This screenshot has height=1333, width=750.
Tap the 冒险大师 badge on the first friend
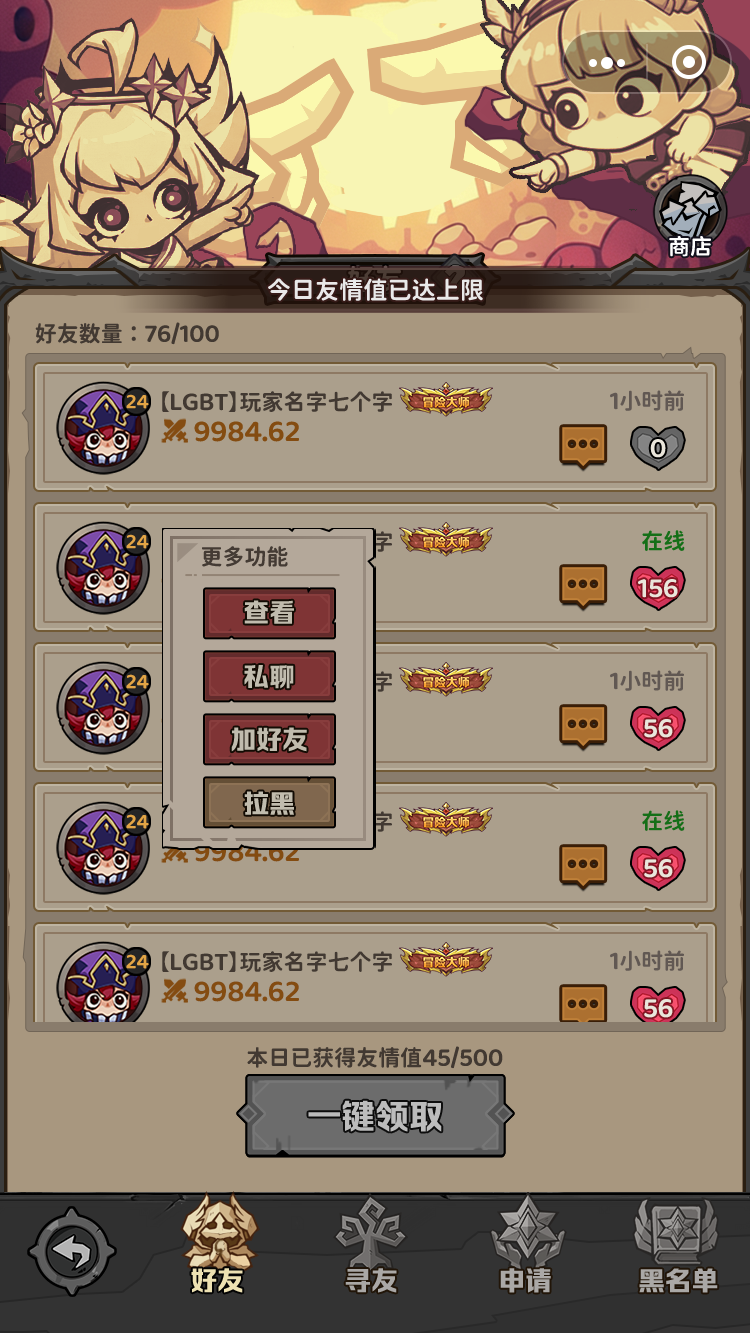[x=447, y=401]
